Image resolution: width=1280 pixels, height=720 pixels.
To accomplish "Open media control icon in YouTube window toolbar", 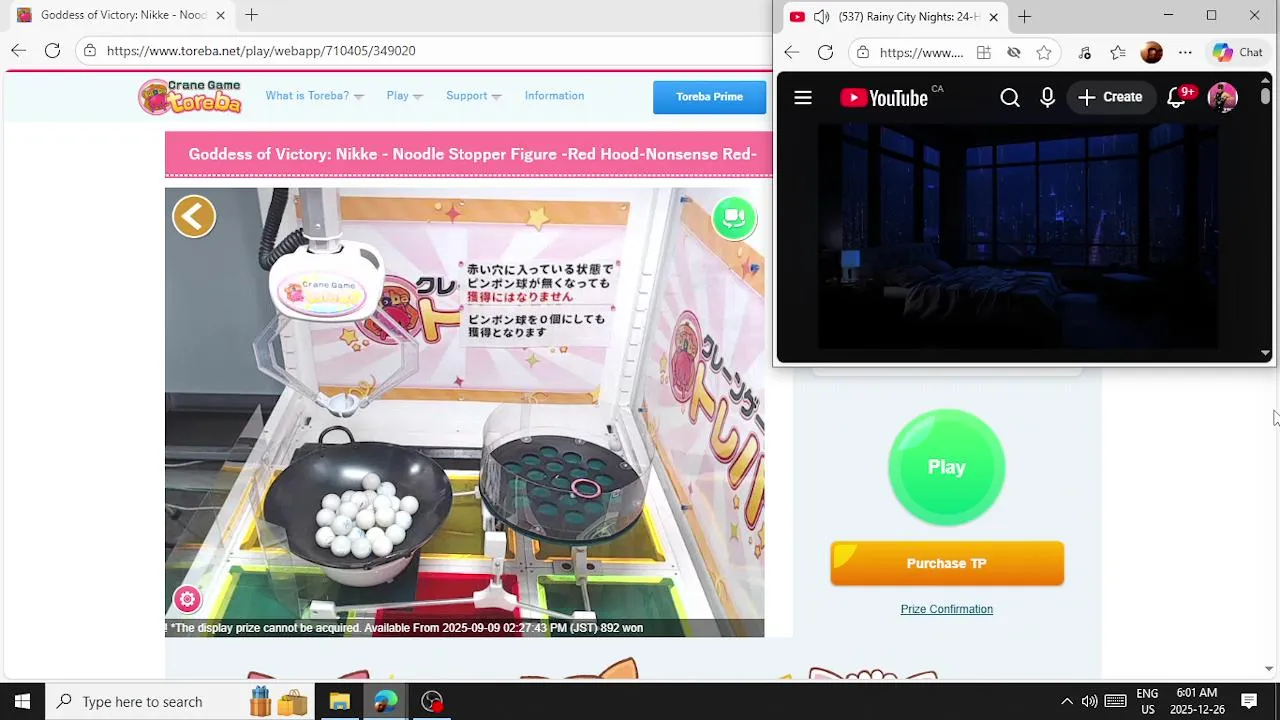I will 1084,52.
